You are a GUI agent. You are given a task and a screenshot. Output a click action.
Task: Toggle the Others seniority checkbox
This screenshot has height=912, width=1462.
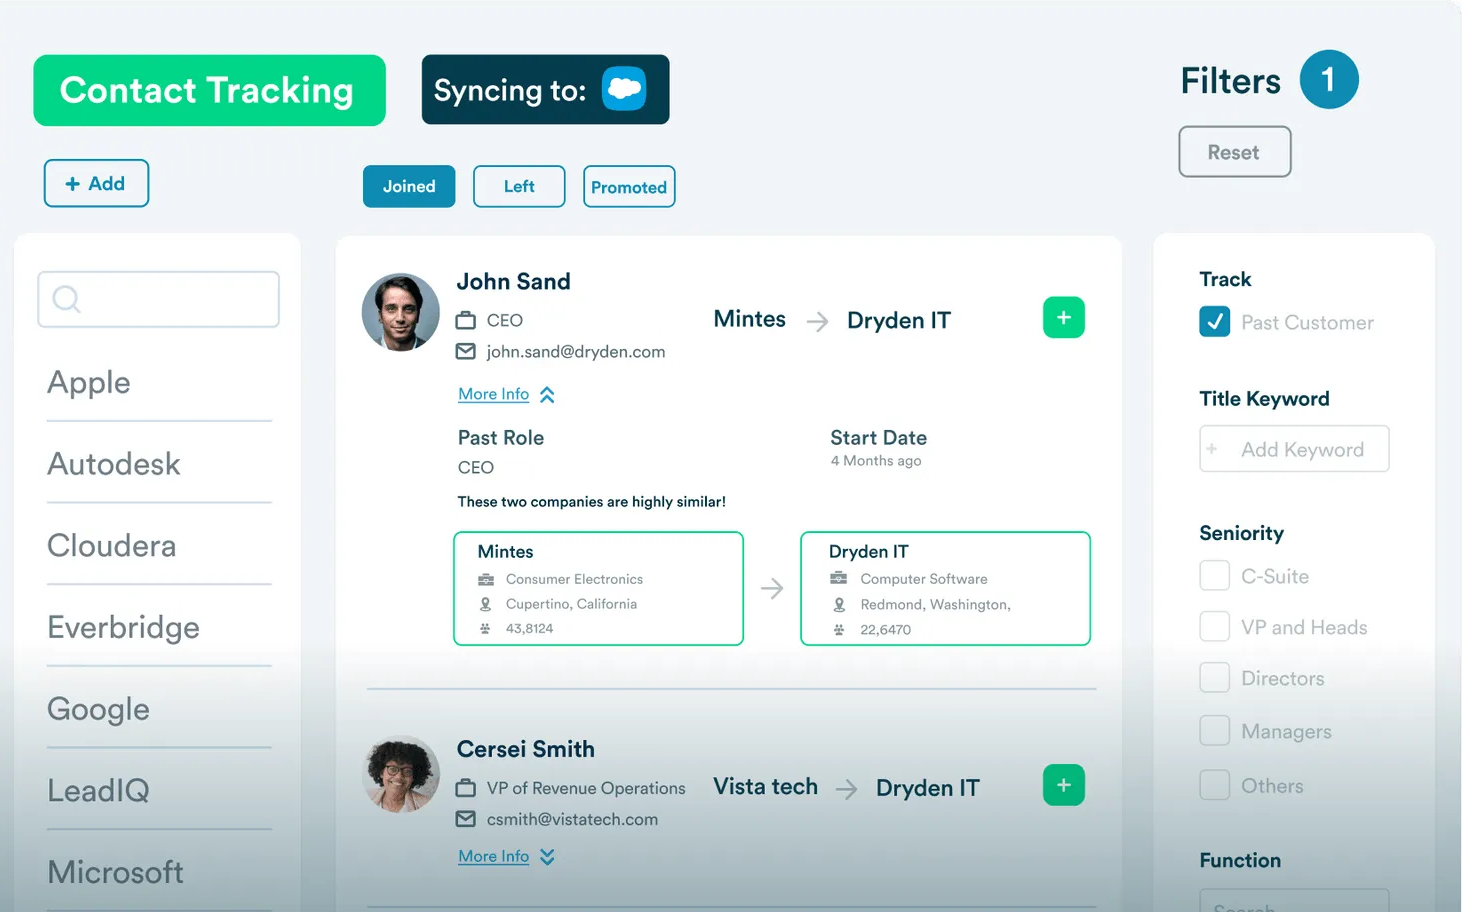coord(1215,784)
